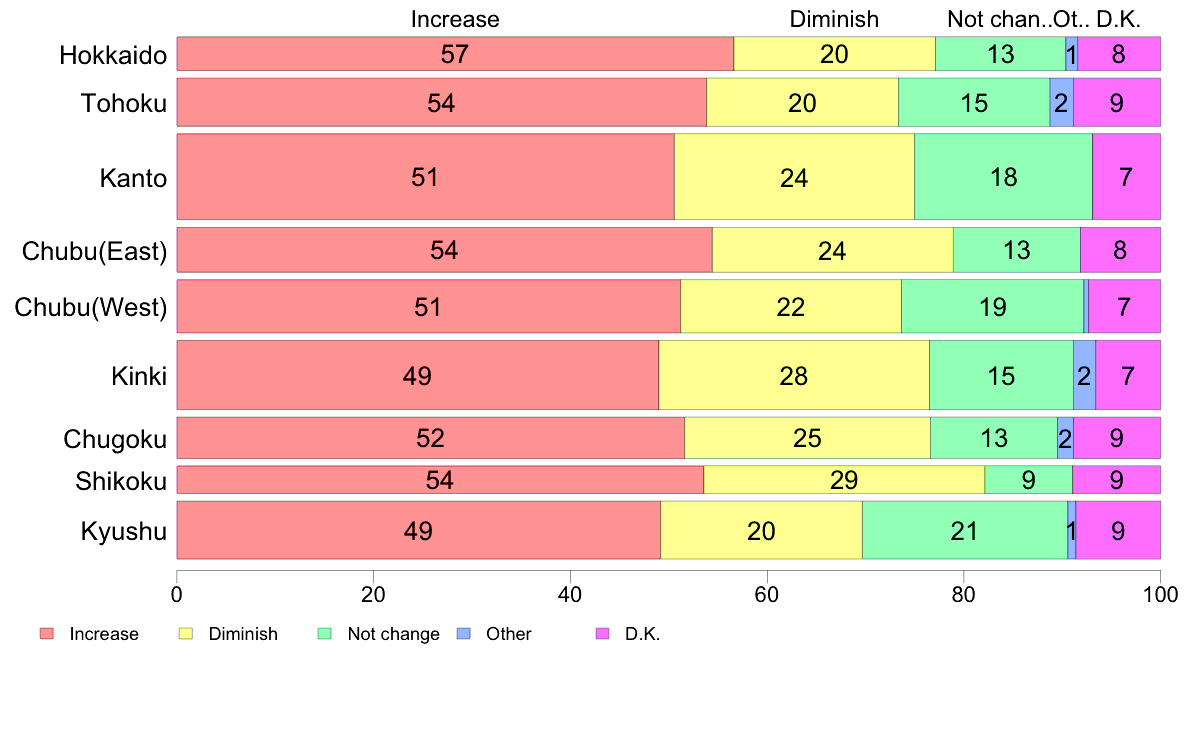Click the 100 tick label on x-axis
Image resolution: width=1188 pixels, height=736 pixels.
(1160, 594)
